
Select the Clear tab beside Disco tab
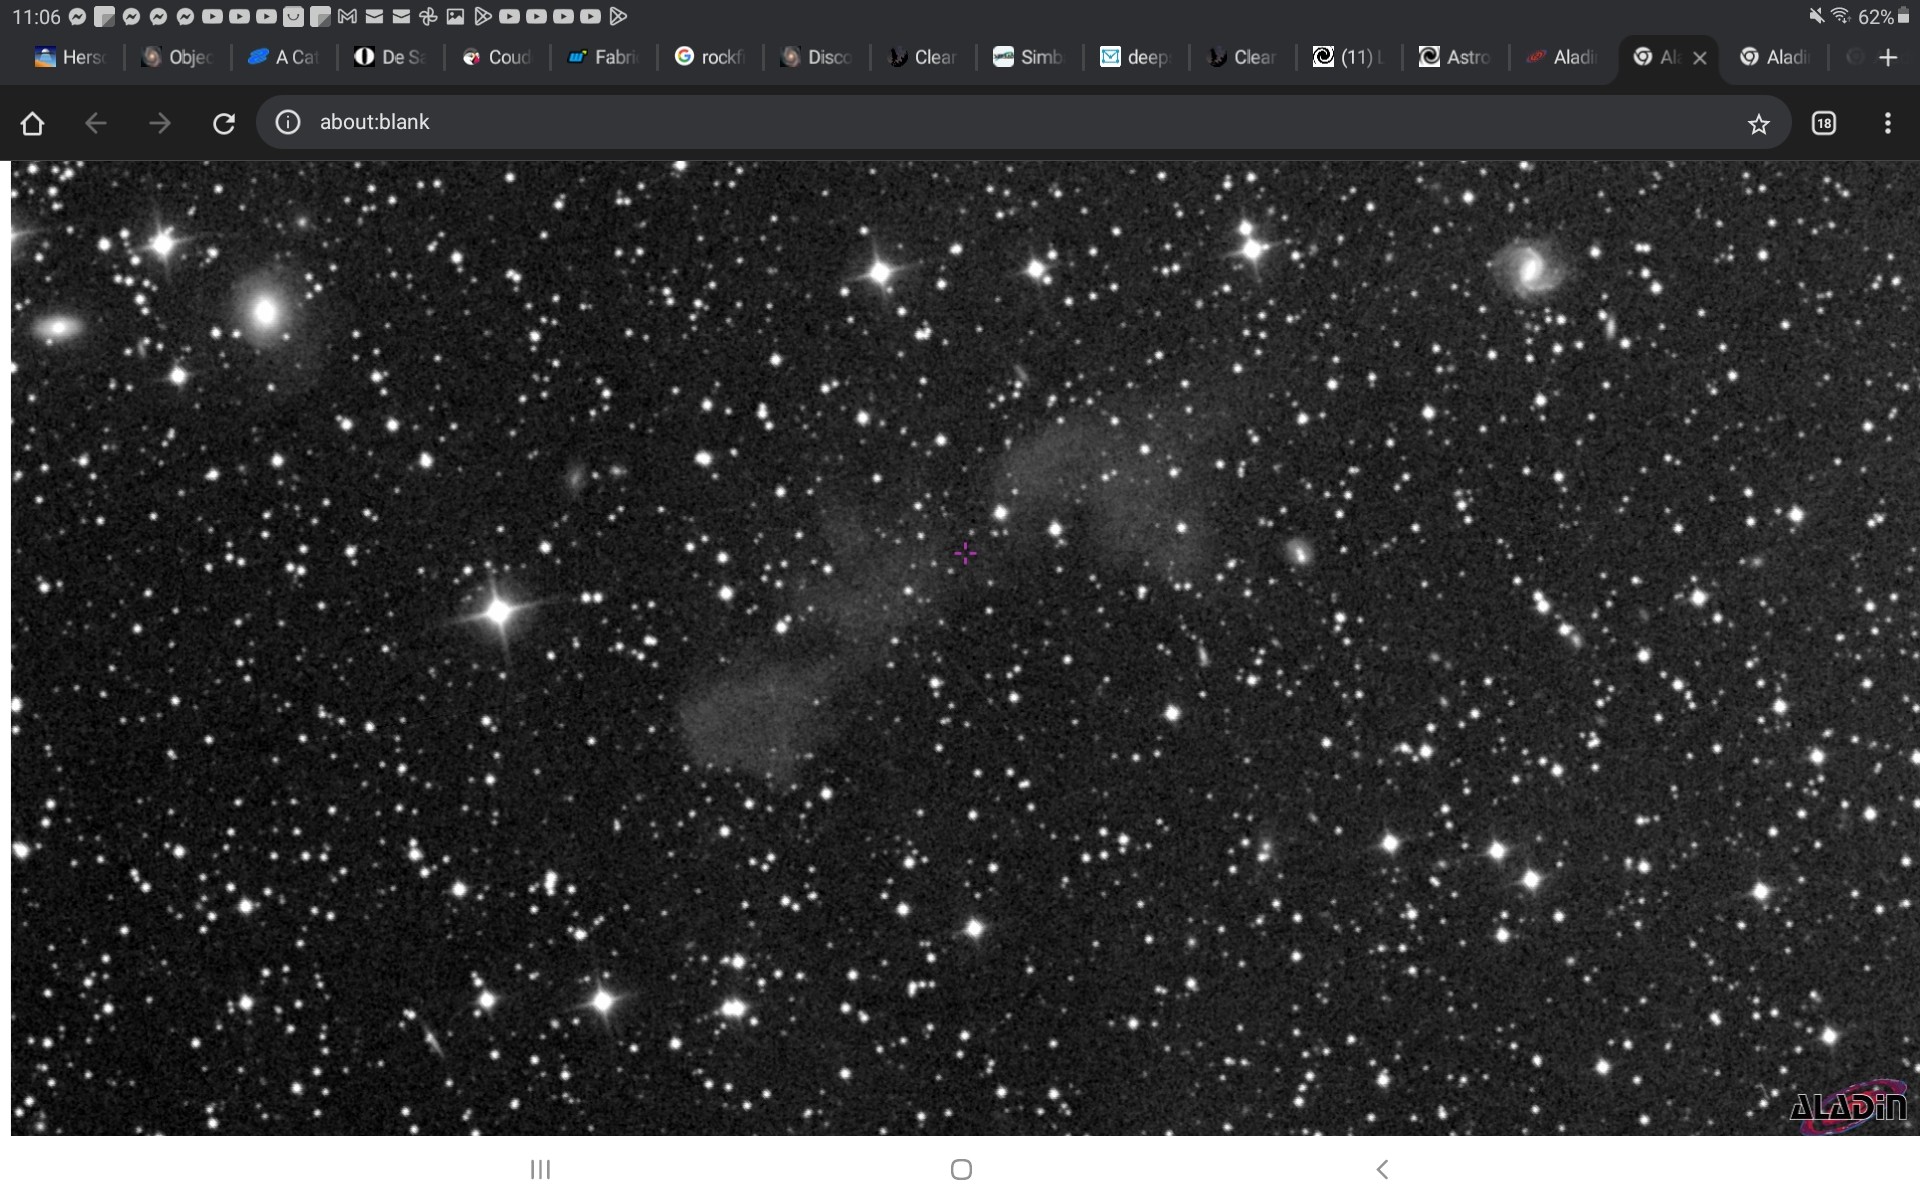click(x=924, y=58)
